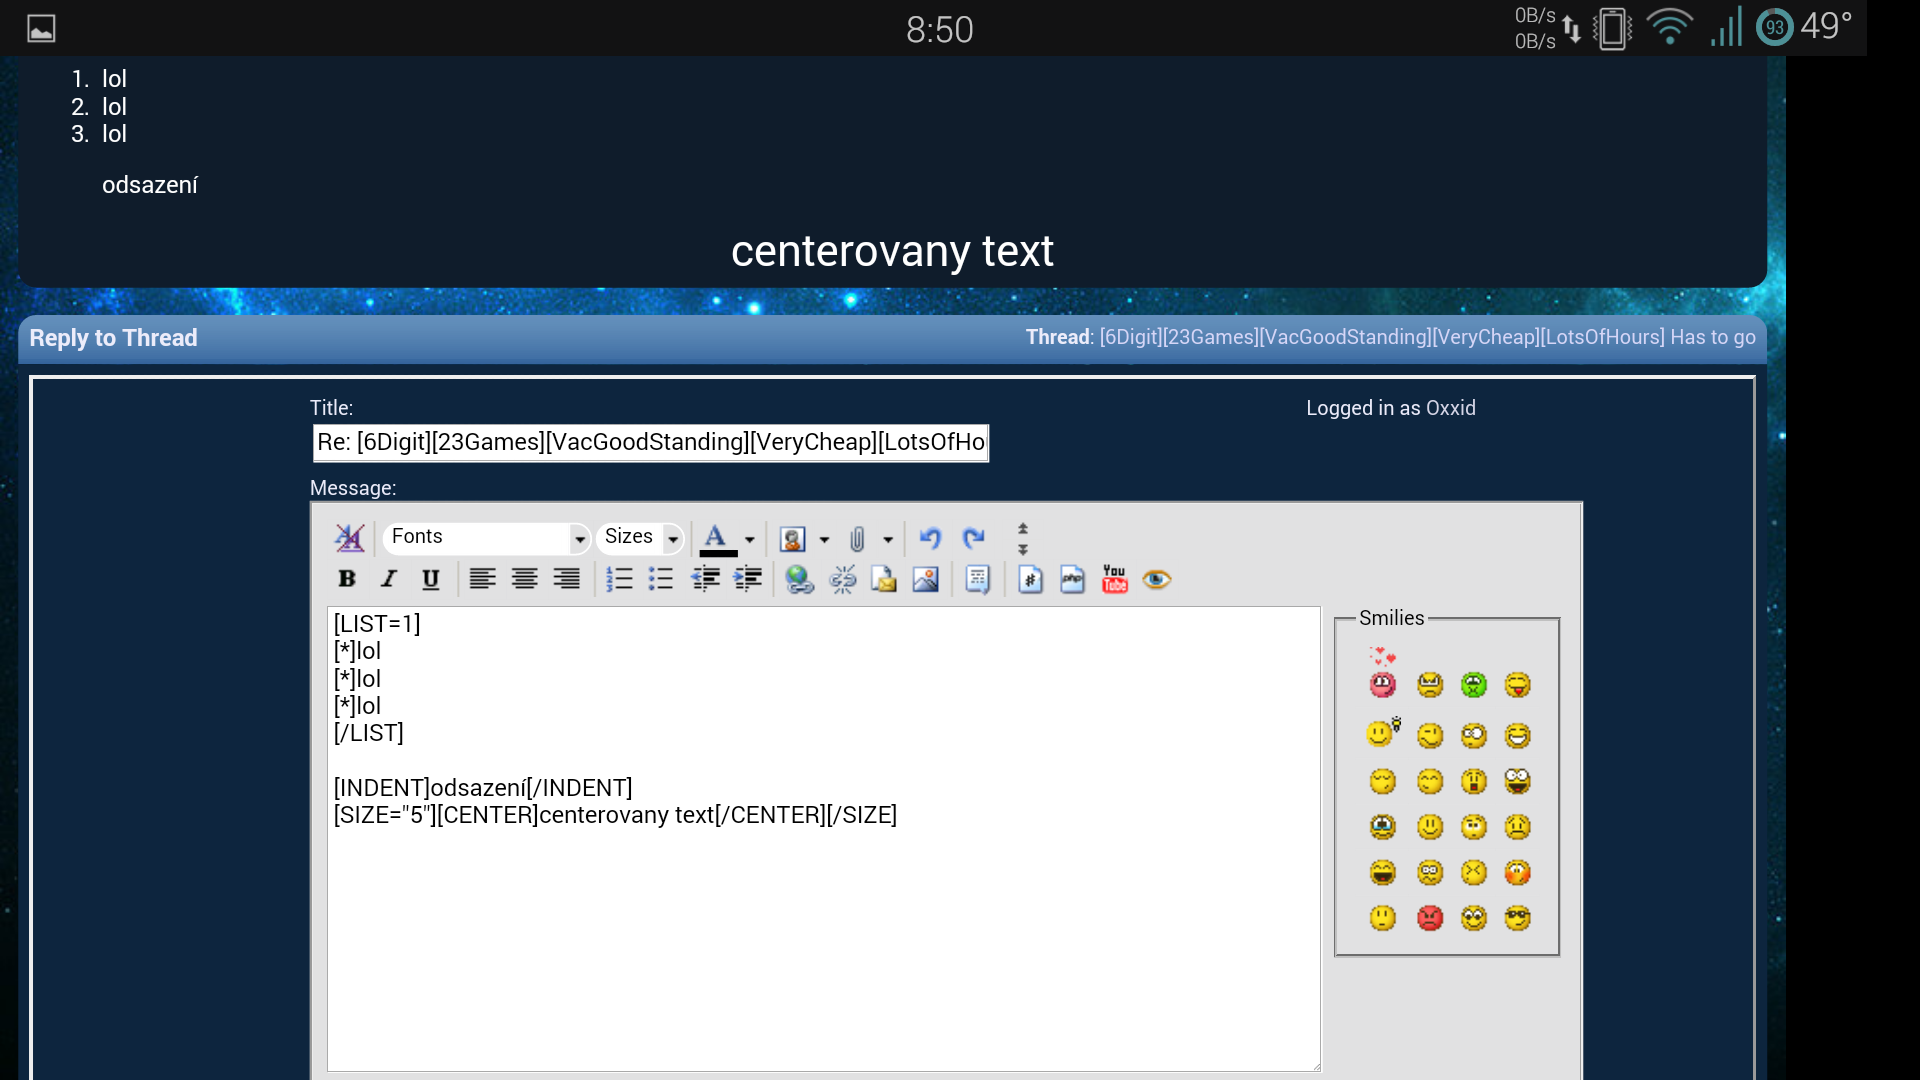The width and height of the screenshot is (1920, 1080).
Task: Toggle bold formatting
Action: [x=347, y=579]
